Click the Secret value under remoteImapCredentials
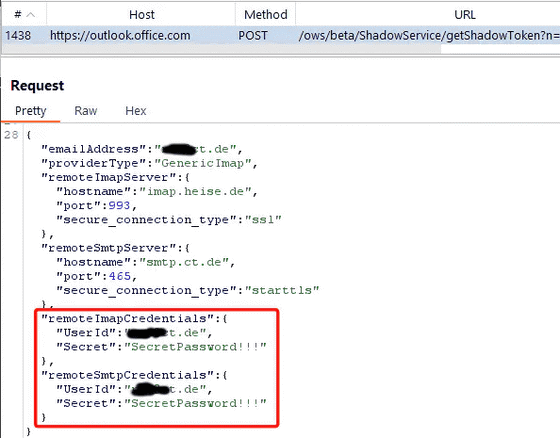The height and width of the screenshot is (438, 560). coord(195,347)
